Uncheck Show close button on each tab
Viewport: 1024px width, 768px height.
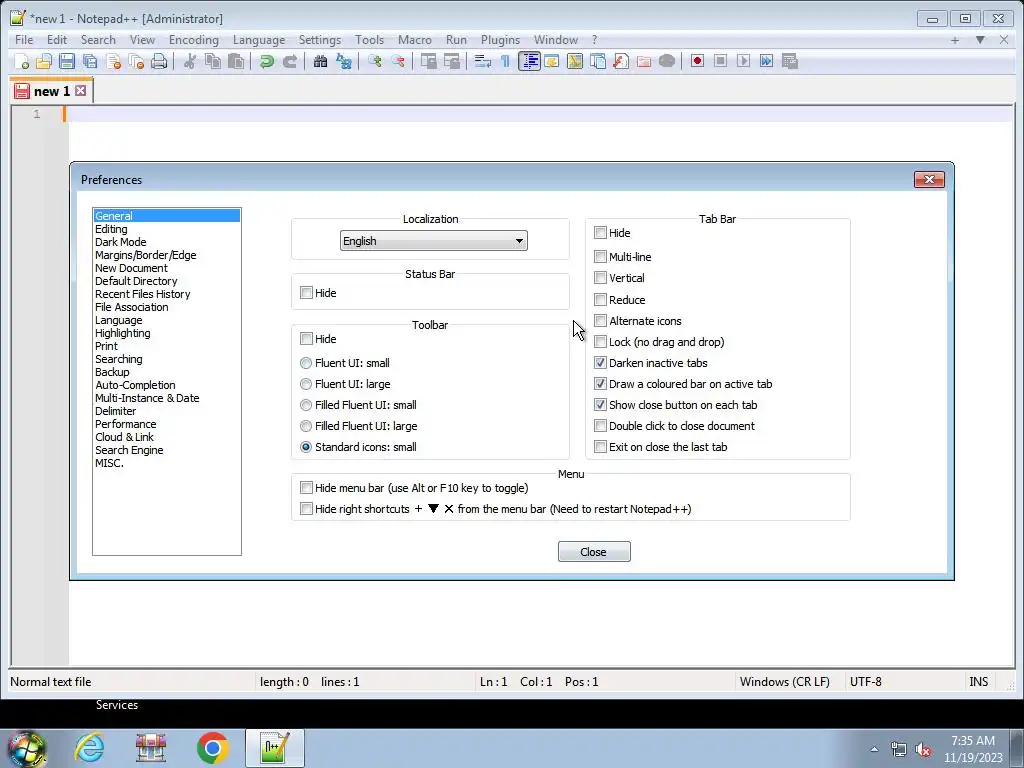point(600,405)
